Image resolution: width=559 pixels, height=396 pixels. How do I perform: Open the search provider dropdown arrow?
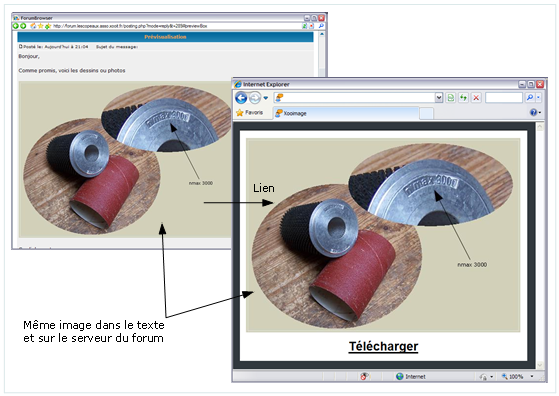(x=538, y=97)
